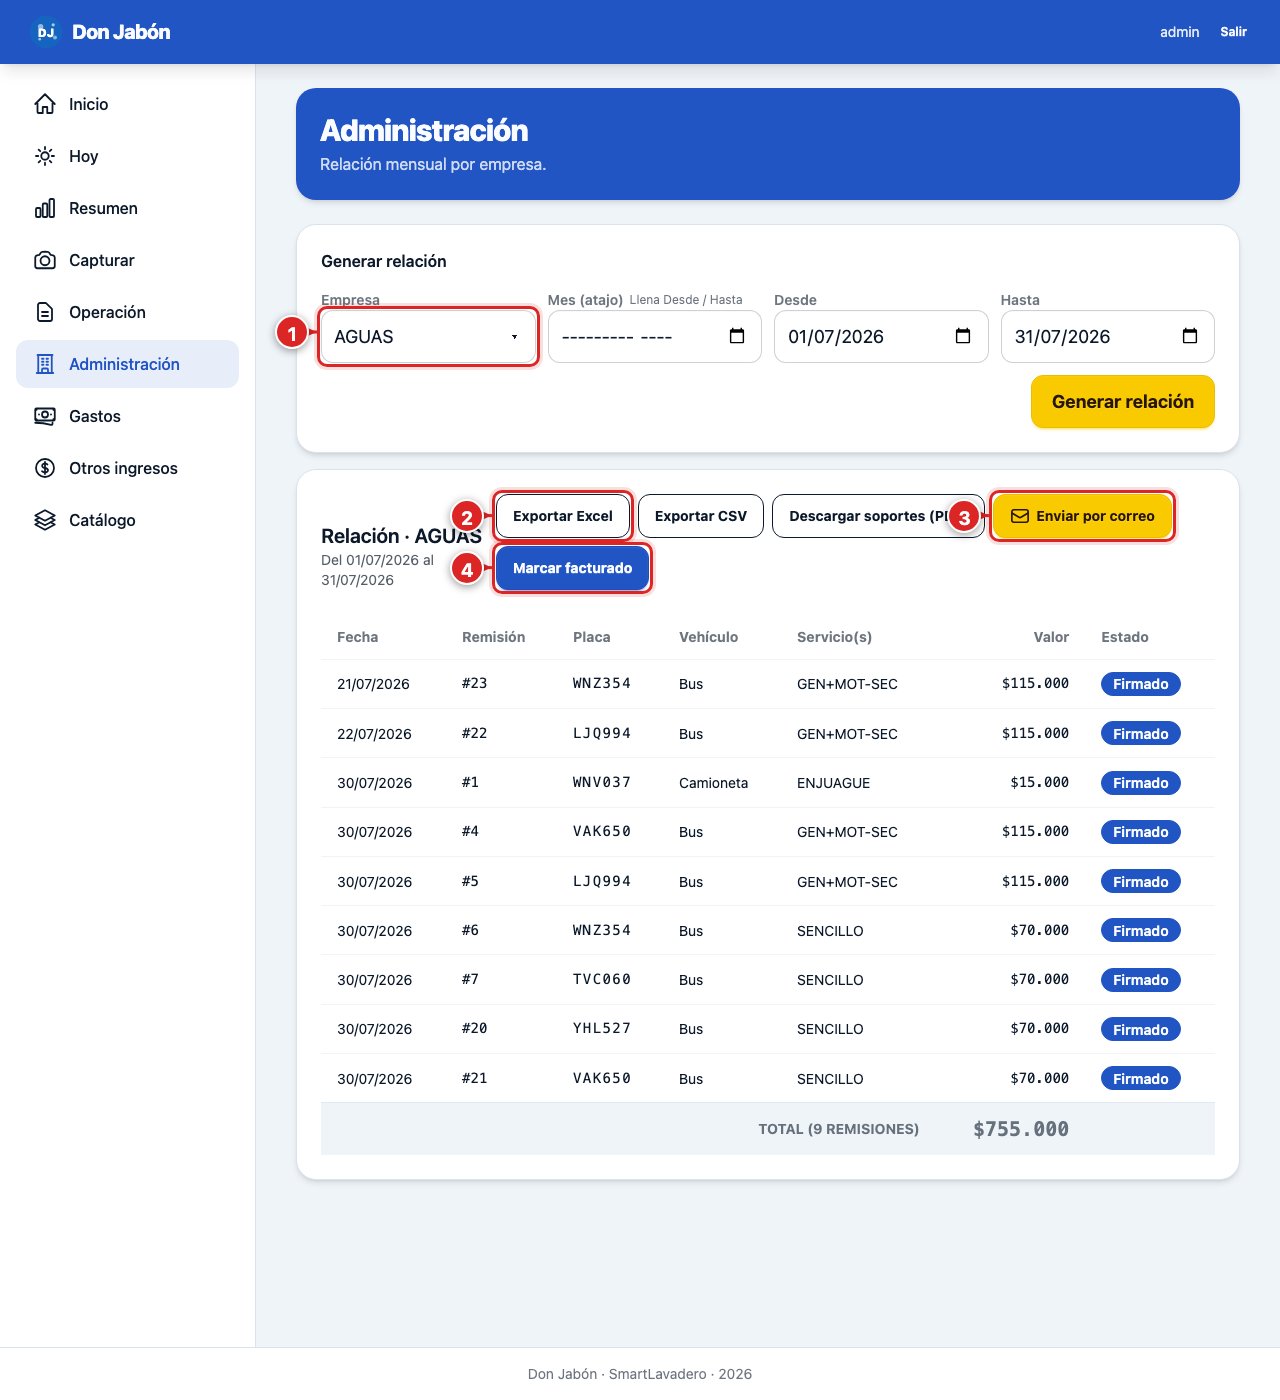Viewport: 1280px width, 1400px height.
Task: Click the Otros ingresos dollar icon
Action: 45,468
